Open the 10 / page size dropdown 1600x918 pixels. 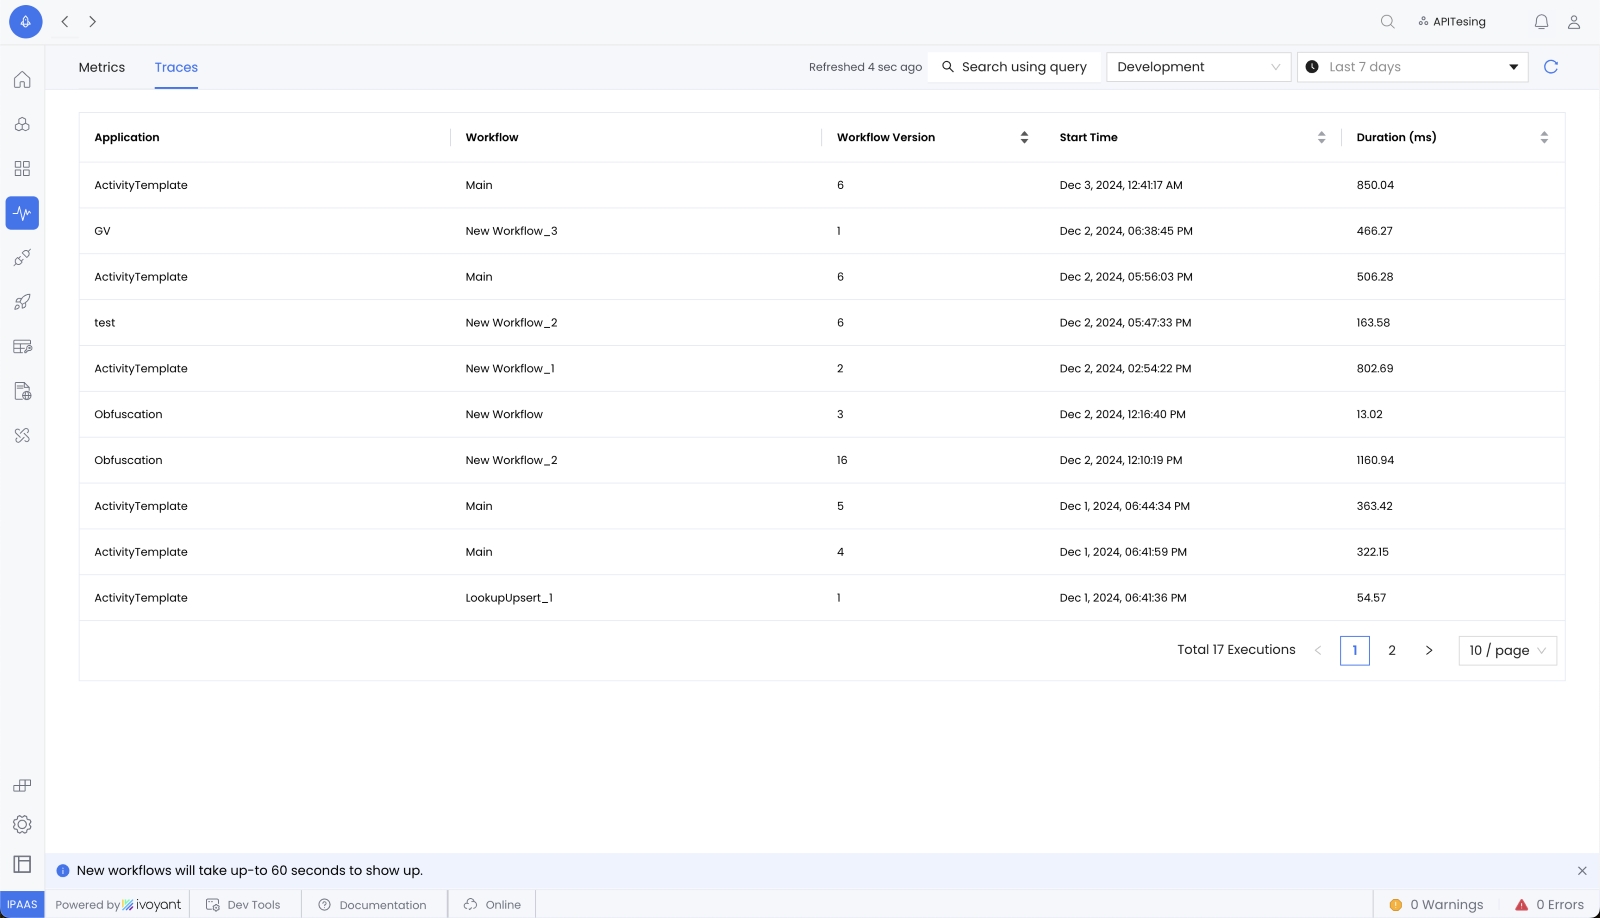[1507, 651]
